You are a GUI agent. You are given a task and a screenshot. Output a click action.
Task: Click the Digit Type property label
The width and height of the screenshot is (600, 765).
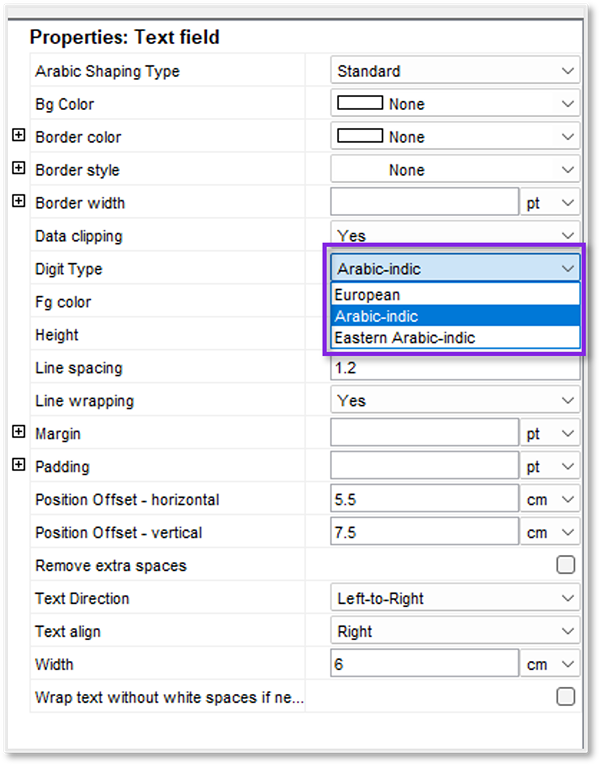[x=69, y=269]
